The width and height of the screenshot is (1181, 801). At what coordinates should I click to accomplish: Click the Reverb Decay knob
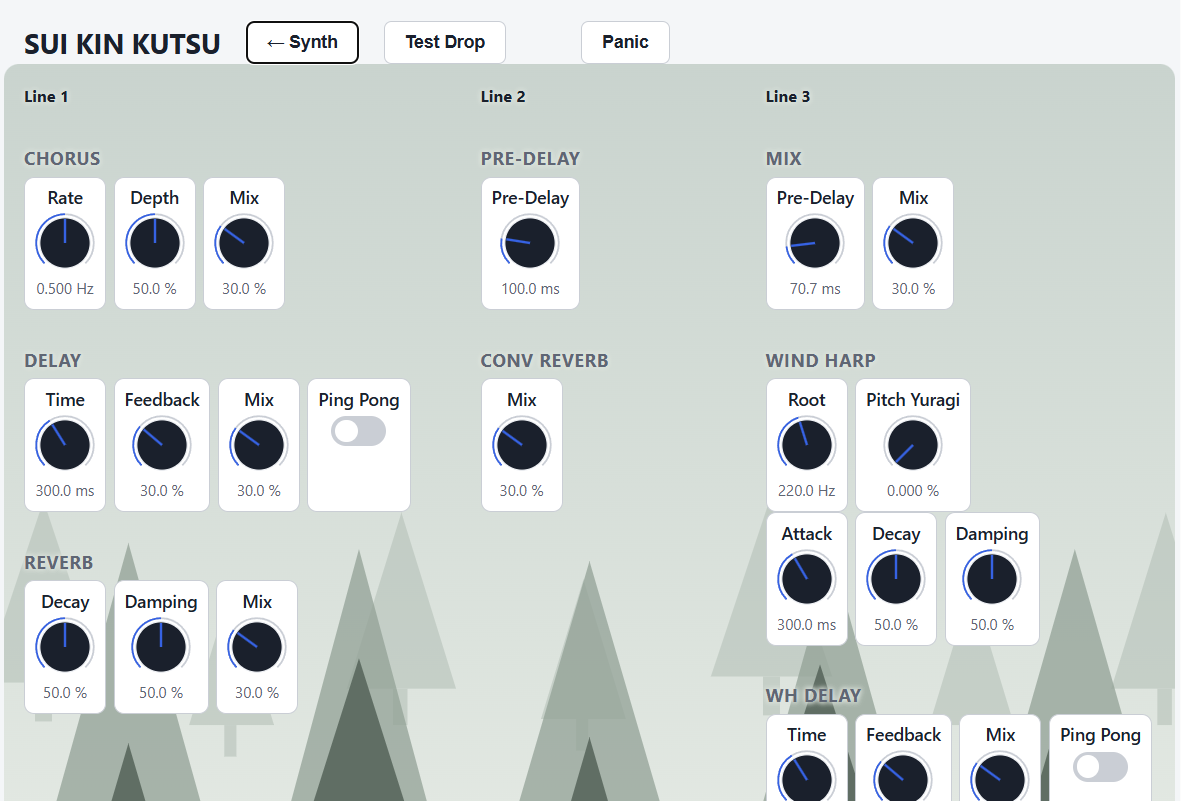[65, 647]
